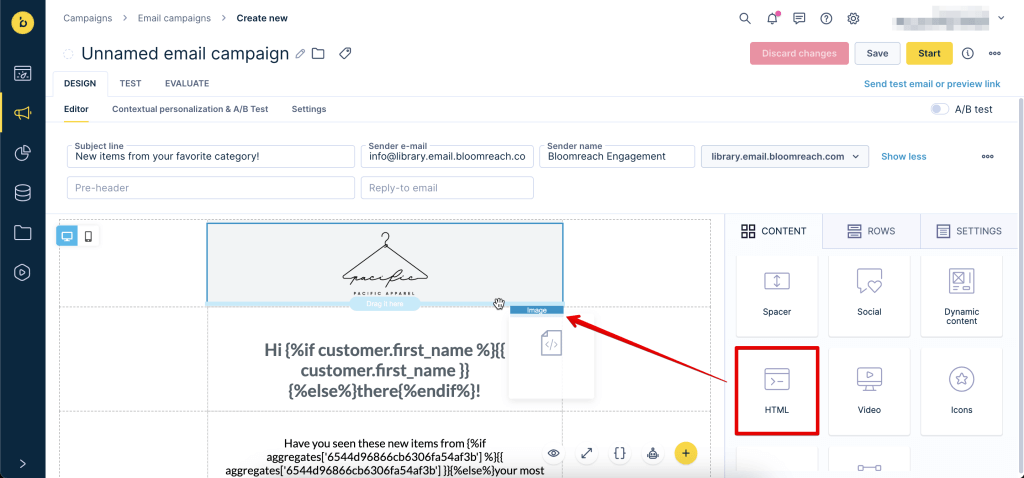Screen dimensions: 1024x478
Task: Select the Spacer content block
Action: tap(777, 293)
